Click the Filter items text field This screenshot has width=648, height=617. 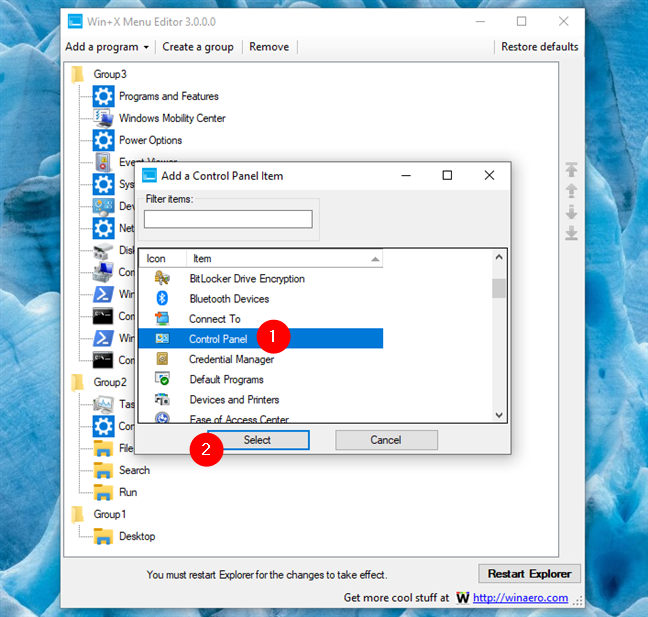tap(228, 219)
